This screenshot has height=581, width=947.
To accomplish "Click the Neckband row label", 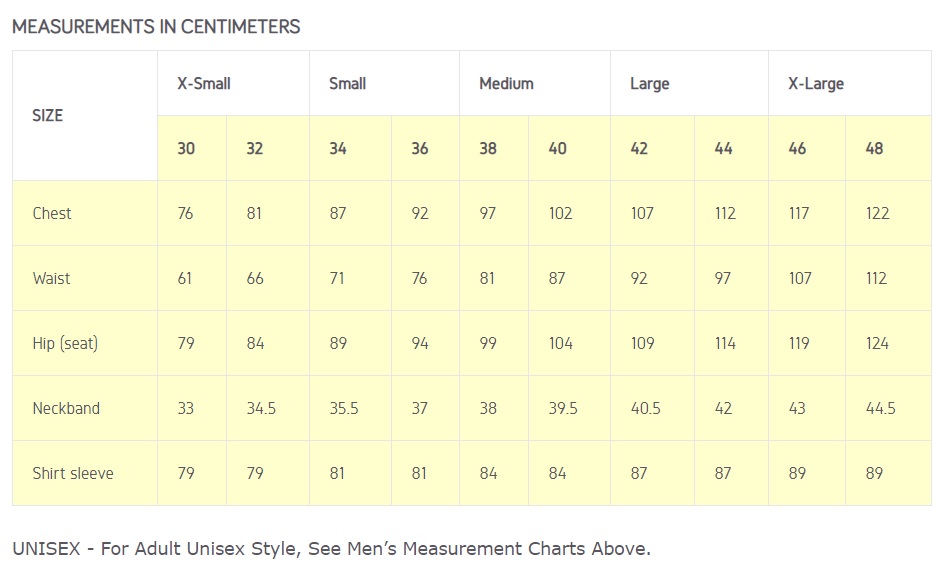I will pyautogui.click(x=66, y=408).
